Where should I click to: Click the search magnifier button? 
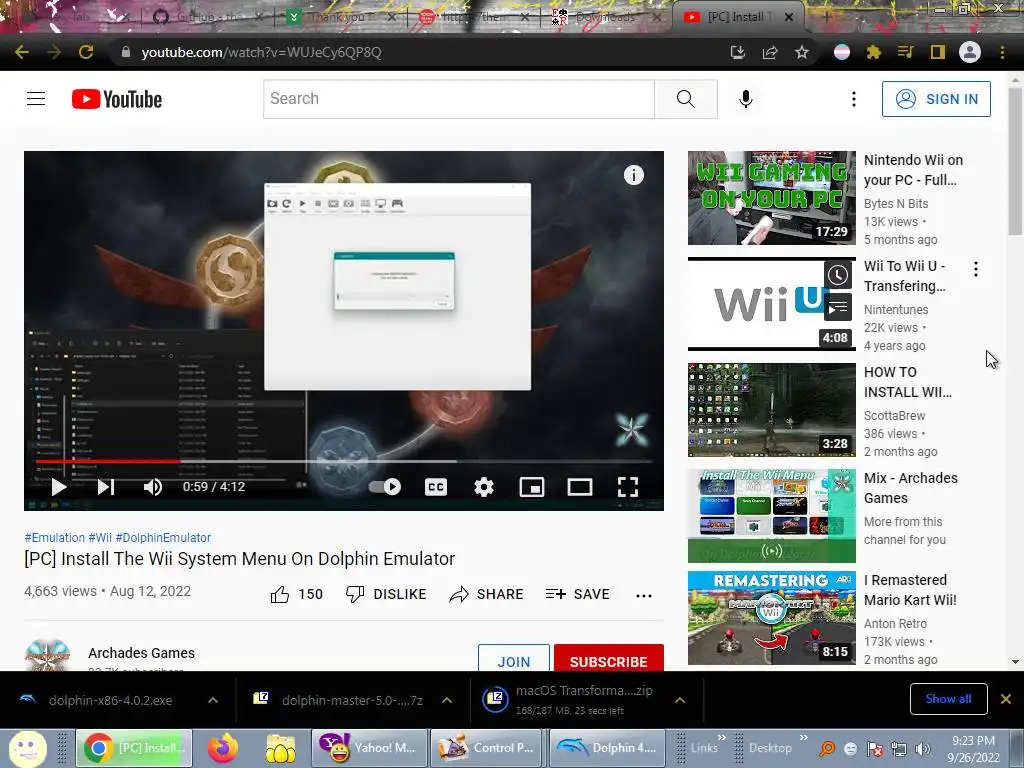click(686, 99)
